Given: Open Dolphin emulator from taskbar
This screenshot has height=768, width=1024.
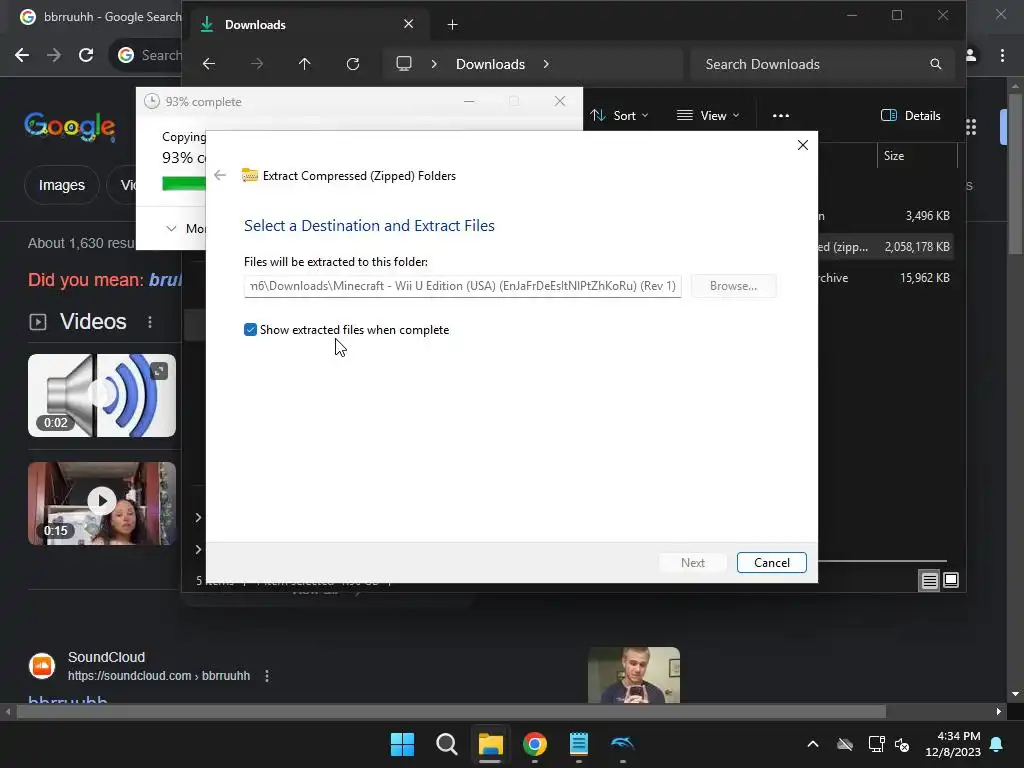Looking at the screenshot, I should [x=622, y=744].
